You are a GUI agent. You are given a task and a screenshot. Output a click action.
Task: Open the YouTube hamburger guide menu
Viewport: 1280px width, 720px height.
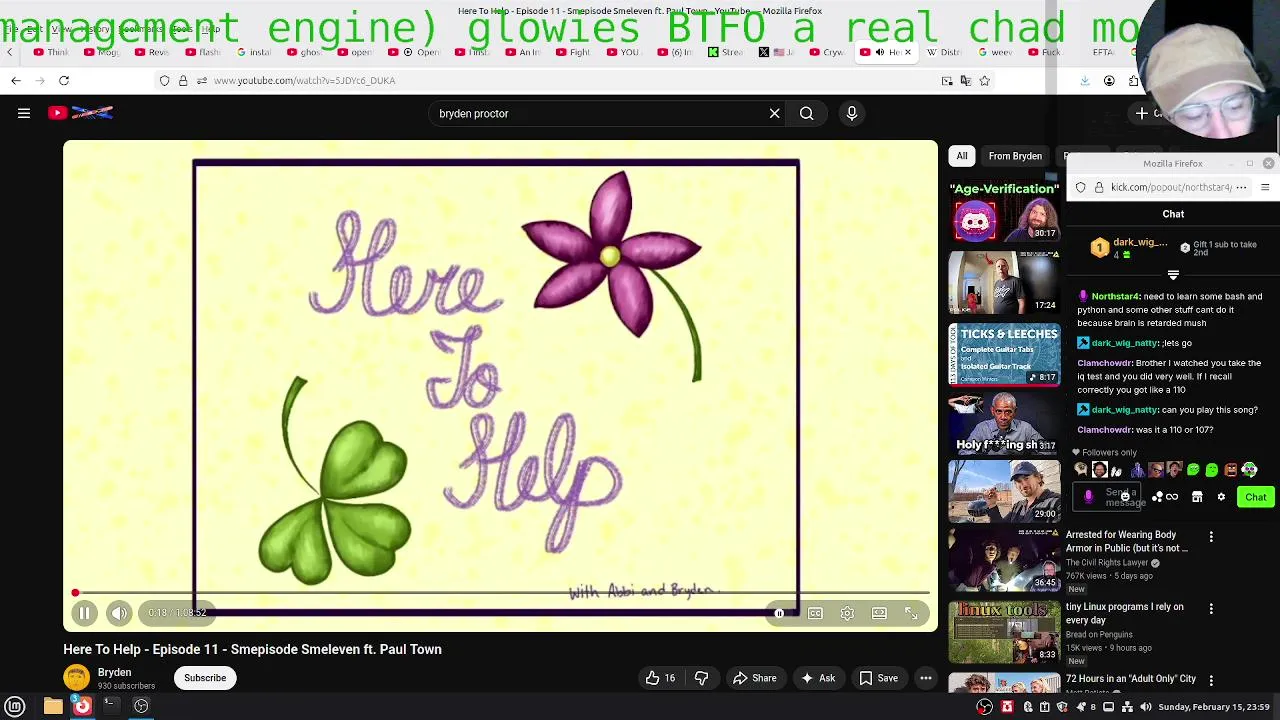point(24,113)
